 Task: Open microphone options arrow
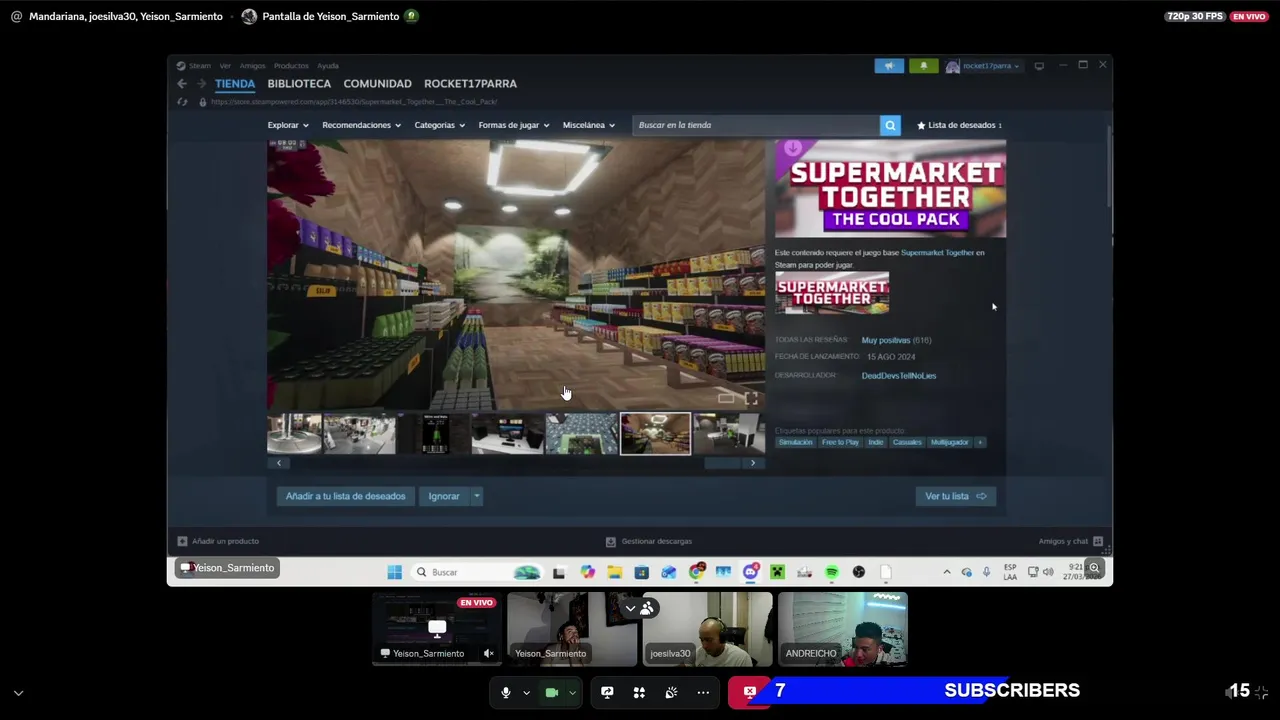pos(526,693)
